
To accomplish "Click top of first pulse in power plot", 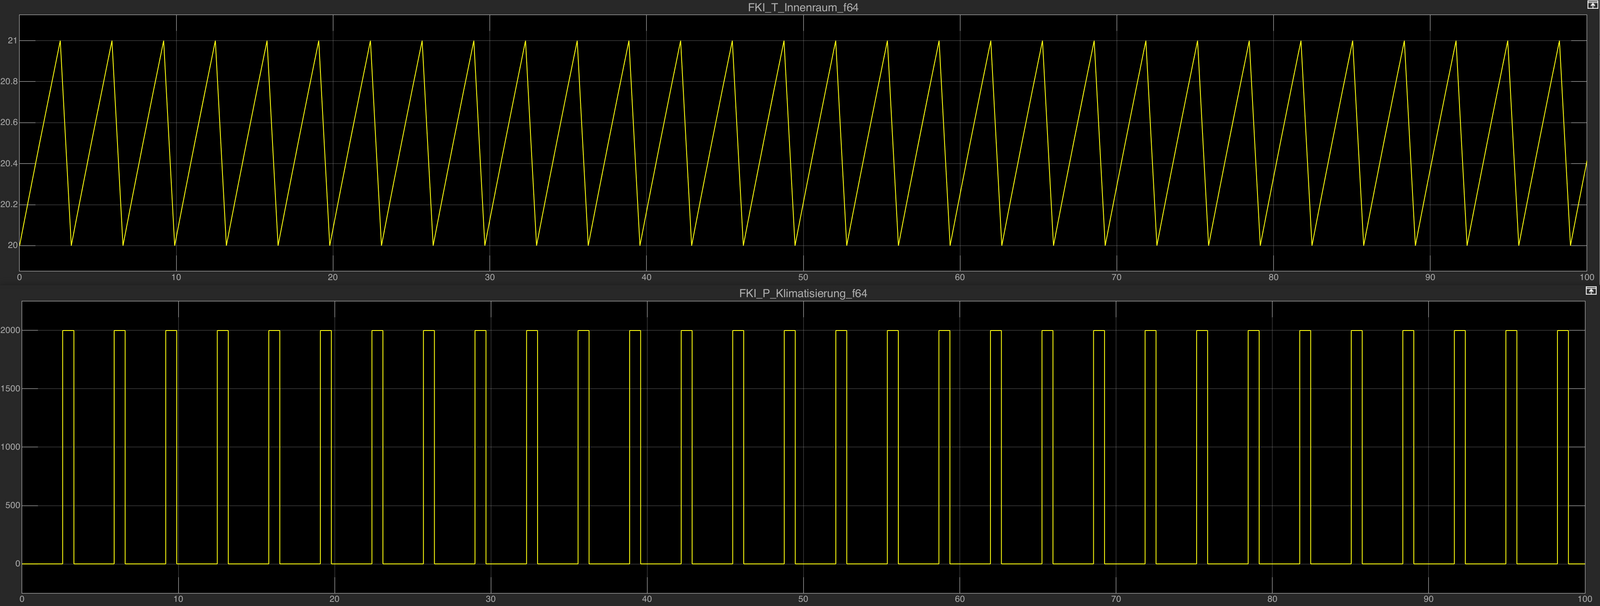I will 68,331.
